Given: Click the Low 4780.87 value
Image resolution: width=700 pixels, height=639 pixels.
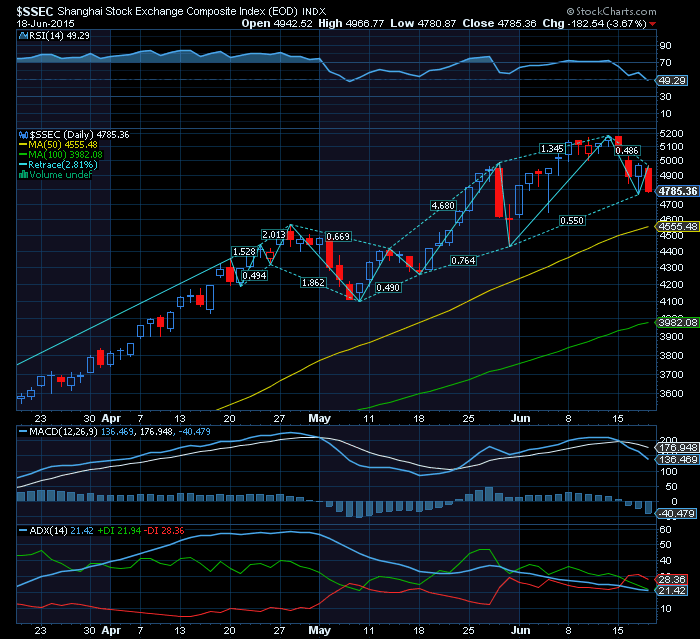Looking at the screenshot, I should (423, 24).
